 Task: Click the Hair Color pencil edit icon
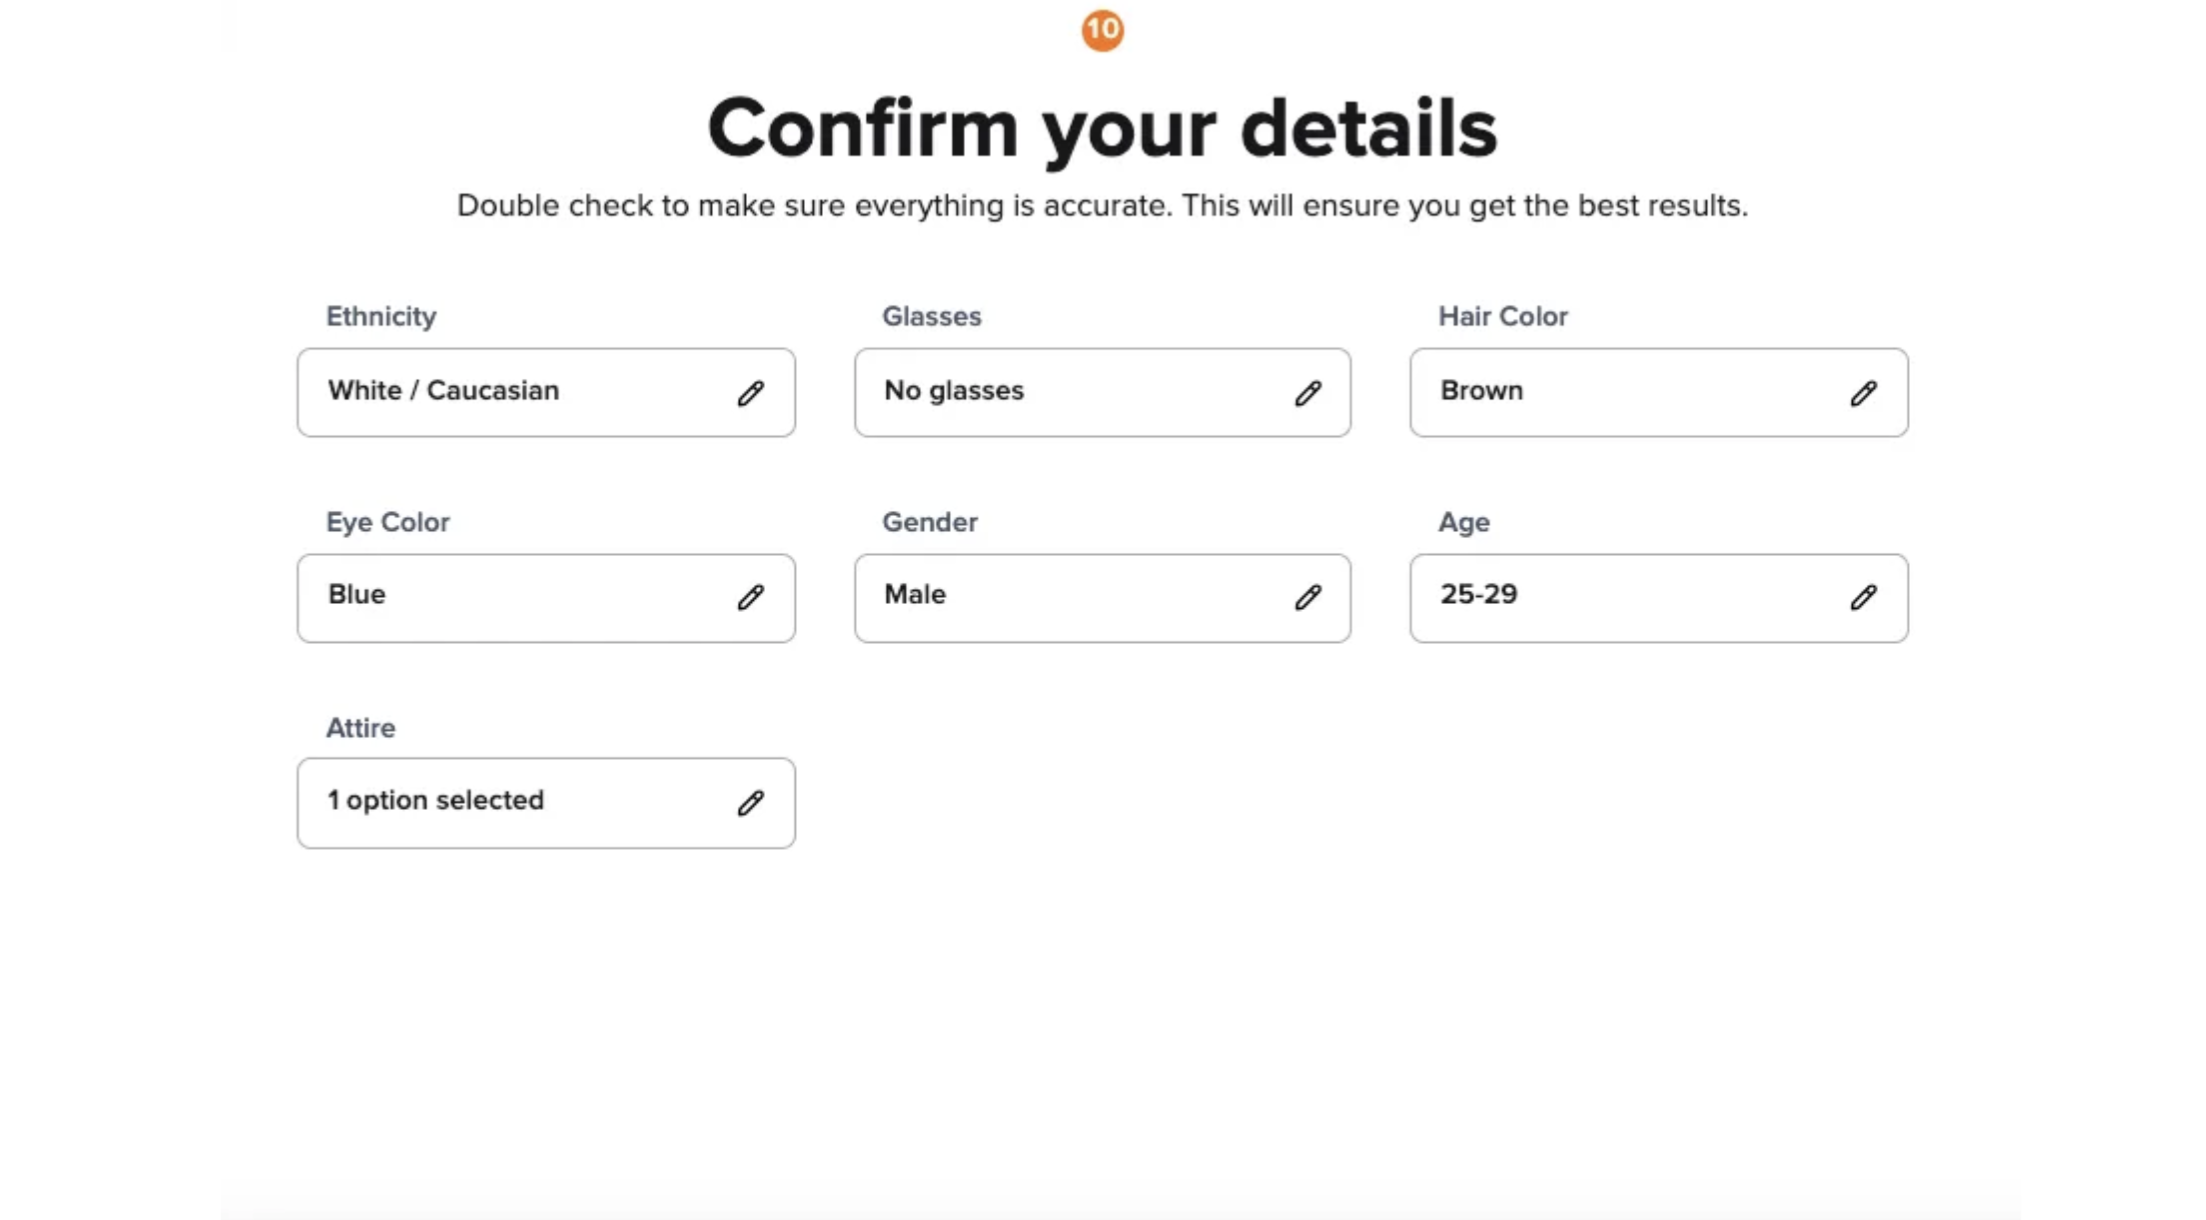1863,393
